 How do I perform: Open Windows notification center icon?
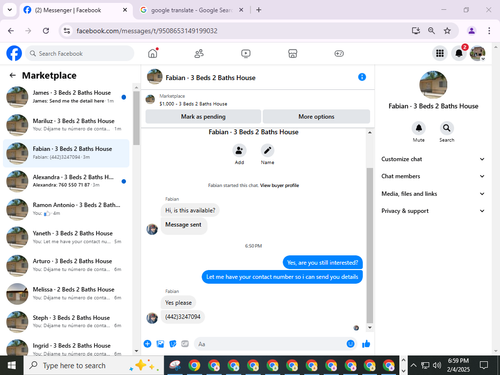pos(484,365)
